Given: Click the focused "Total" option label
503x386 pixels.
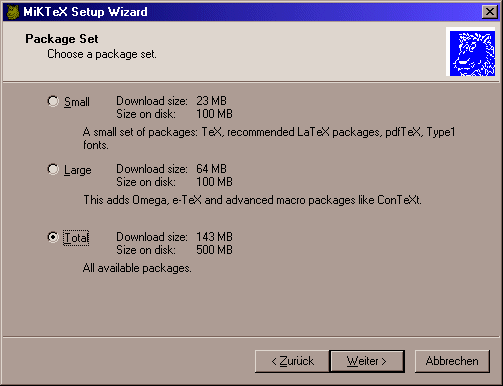Looking at the screenshot, I should (x=76, y=238).
